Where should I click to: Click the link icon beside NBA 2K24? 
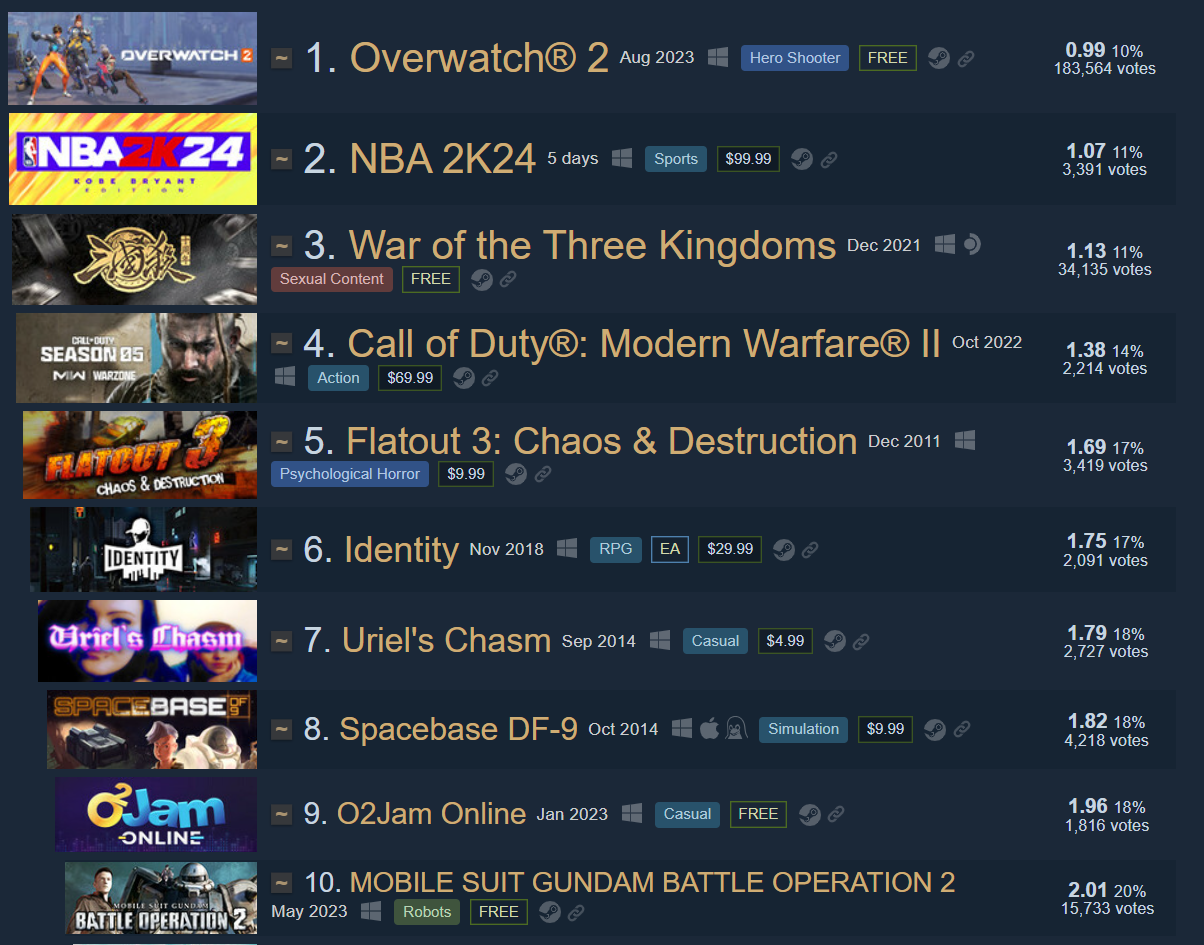(x=828, y=159)
